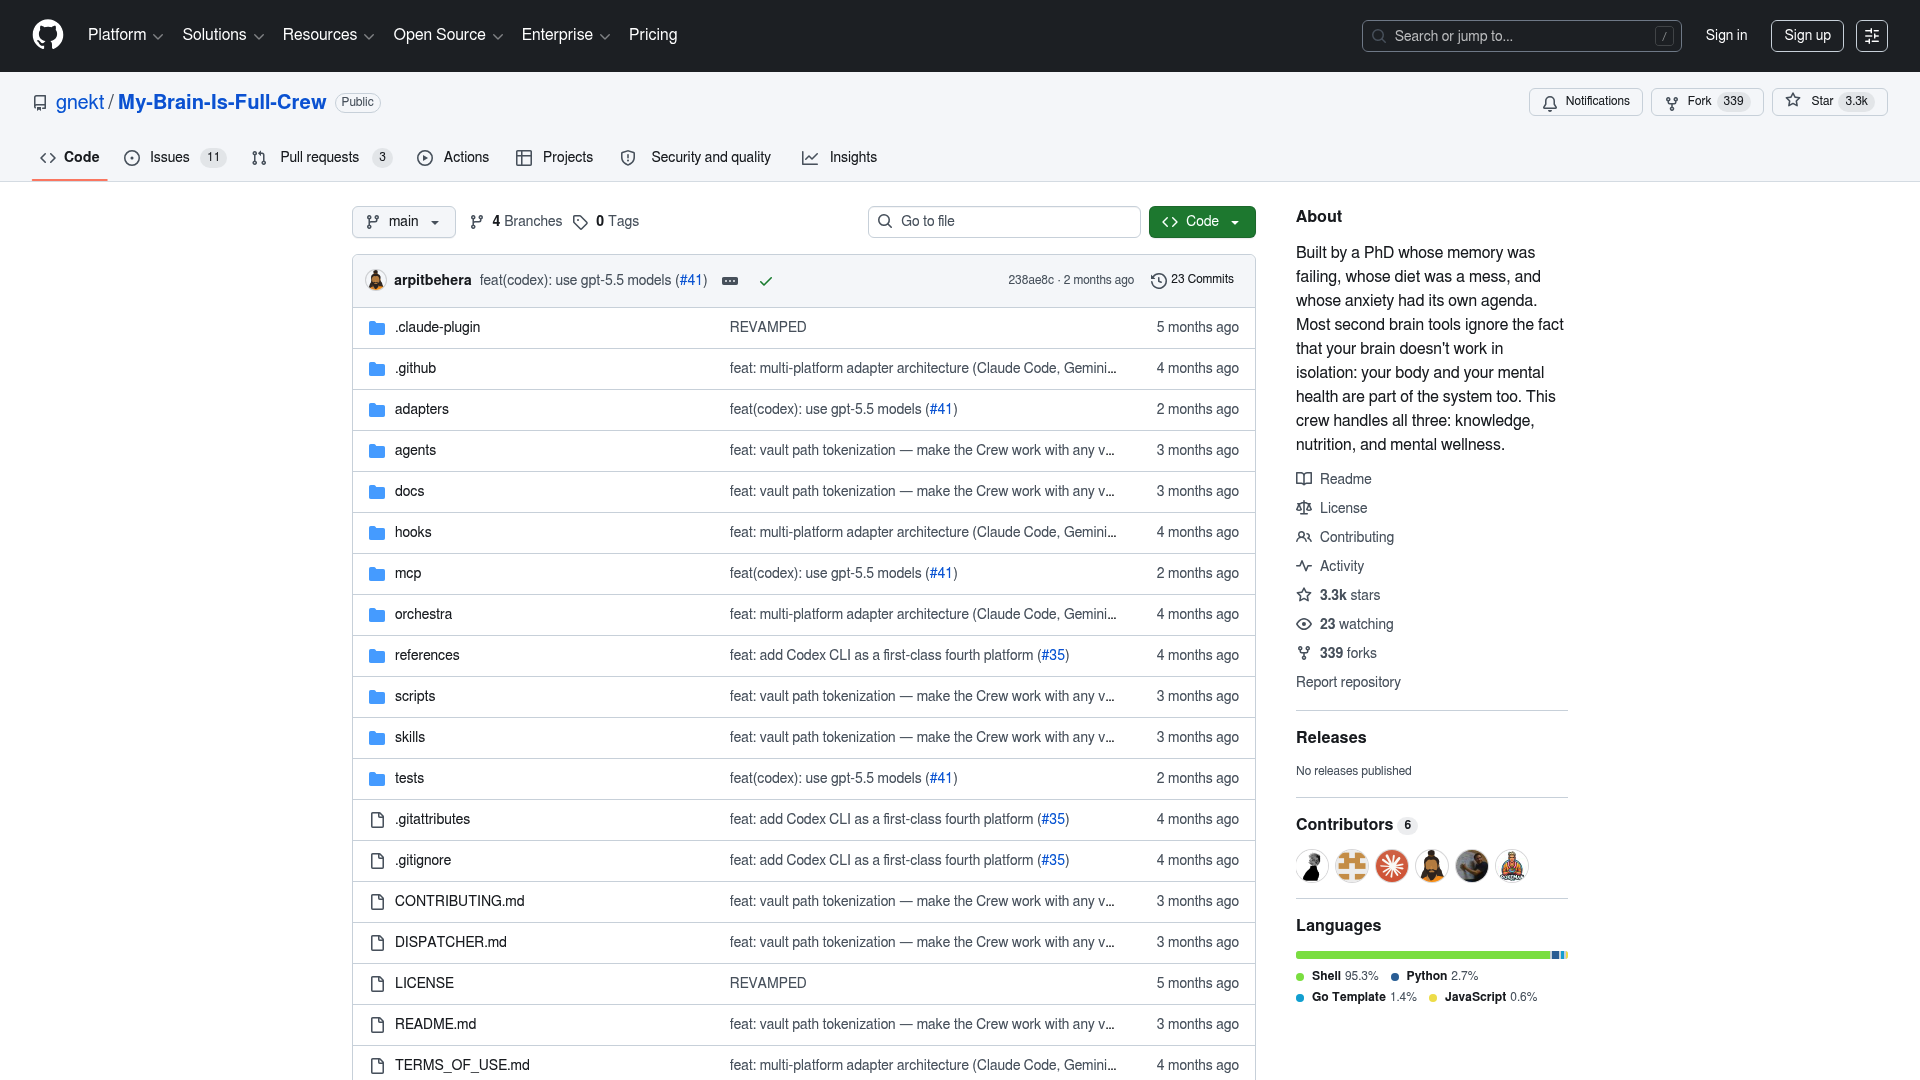Open the Insights tab
The height and width of the screenshot is (1080, 1920).
click(840, 158)
